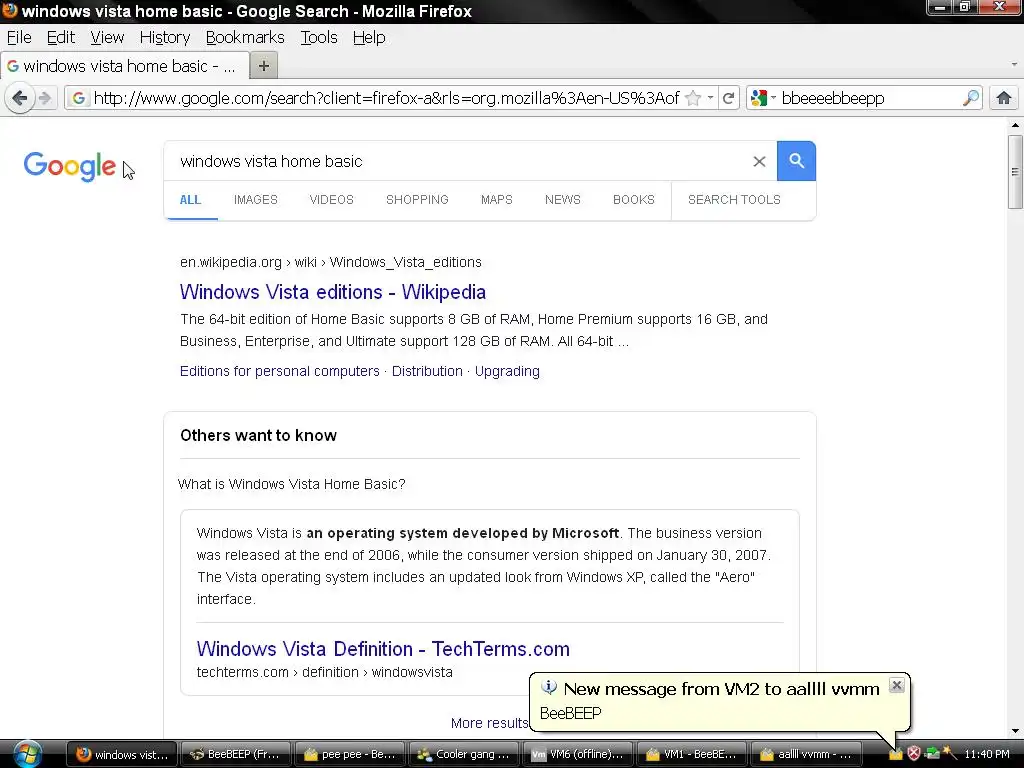Open Windows Vista editions Wikipedia result
This screenshot has width=1024, height=768.
332,292
